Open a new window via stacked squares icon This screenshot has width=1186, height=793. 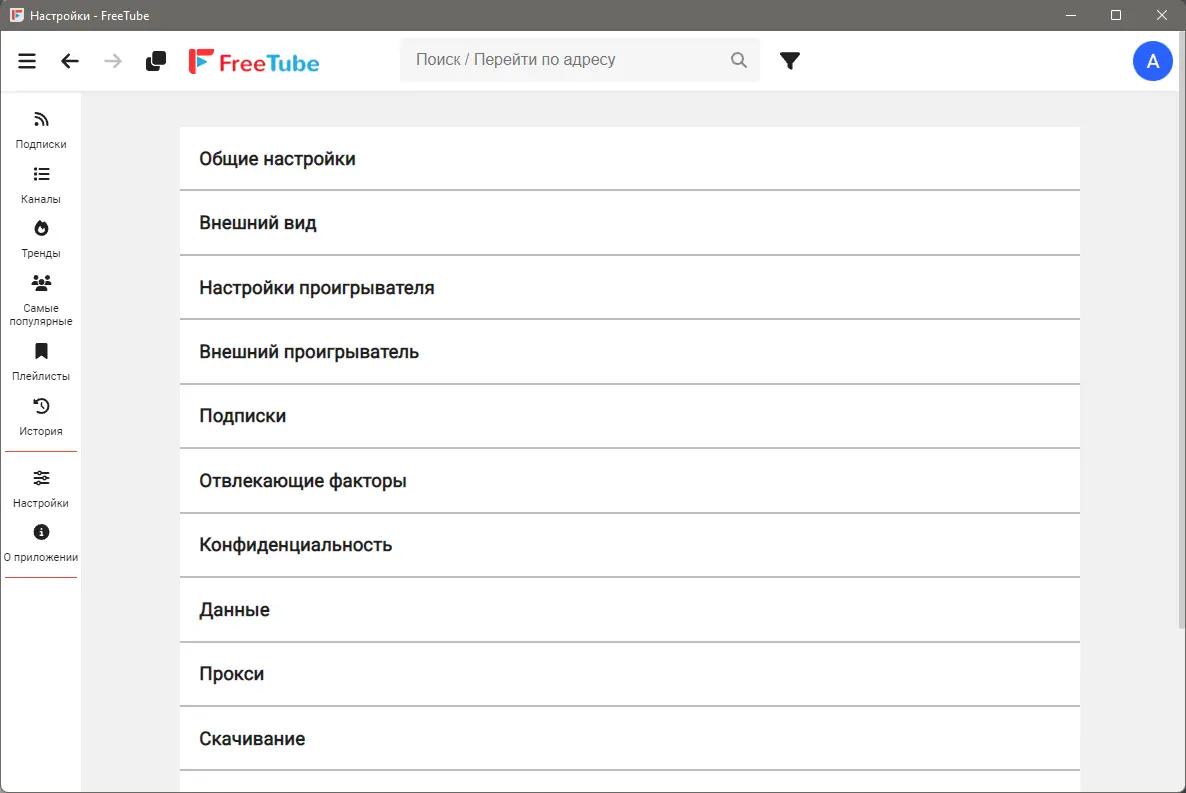point(156,61)
